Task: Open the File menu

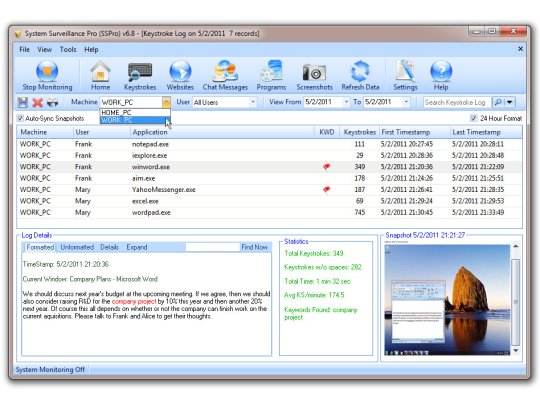Action: click(24, 50)
